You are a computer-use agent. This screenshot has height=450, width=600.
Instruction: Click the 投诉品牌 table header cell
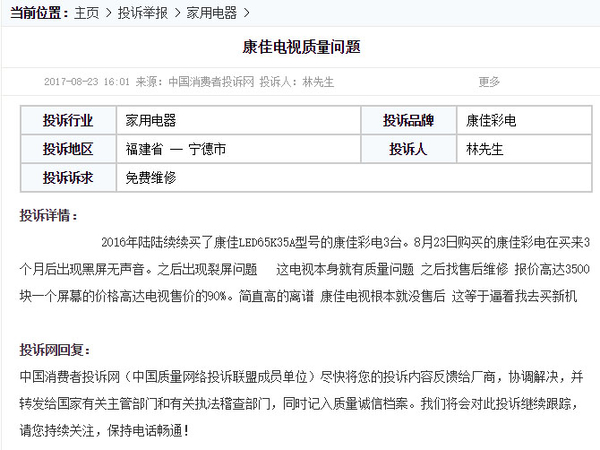tap(409, 120)
